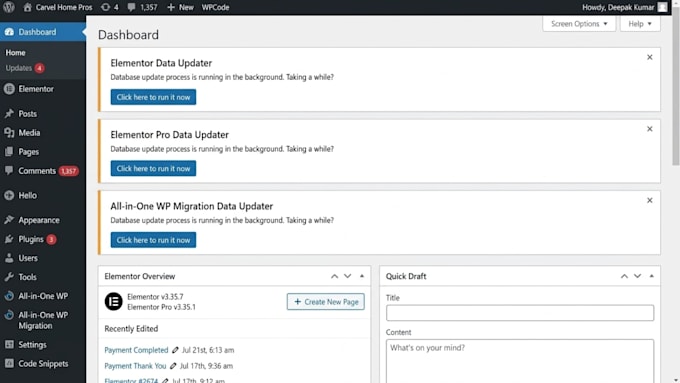This screenshot has height=383, width=680.
Task: Collapse the Elementor Overview panel
Action: point(362,276)
